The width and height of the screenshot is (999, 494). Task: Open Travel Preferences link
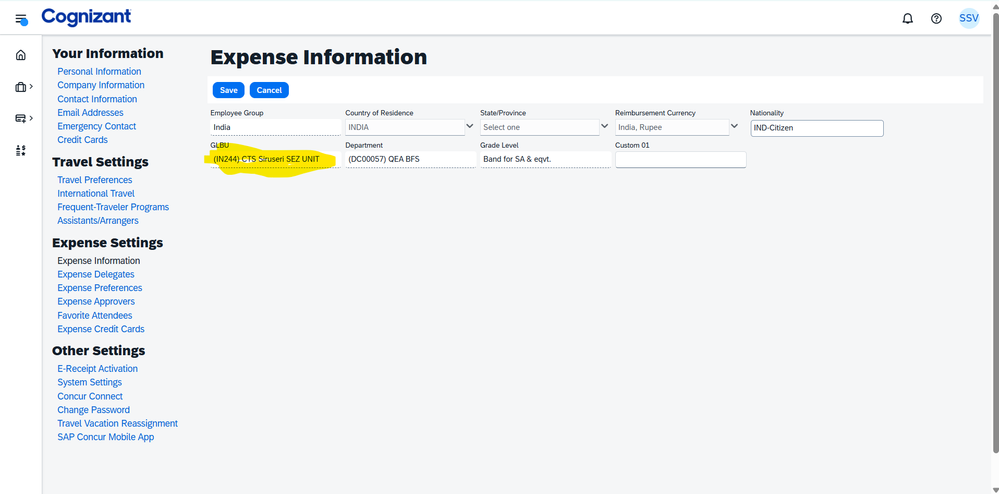pyautogui.click(x=95, y=180)
